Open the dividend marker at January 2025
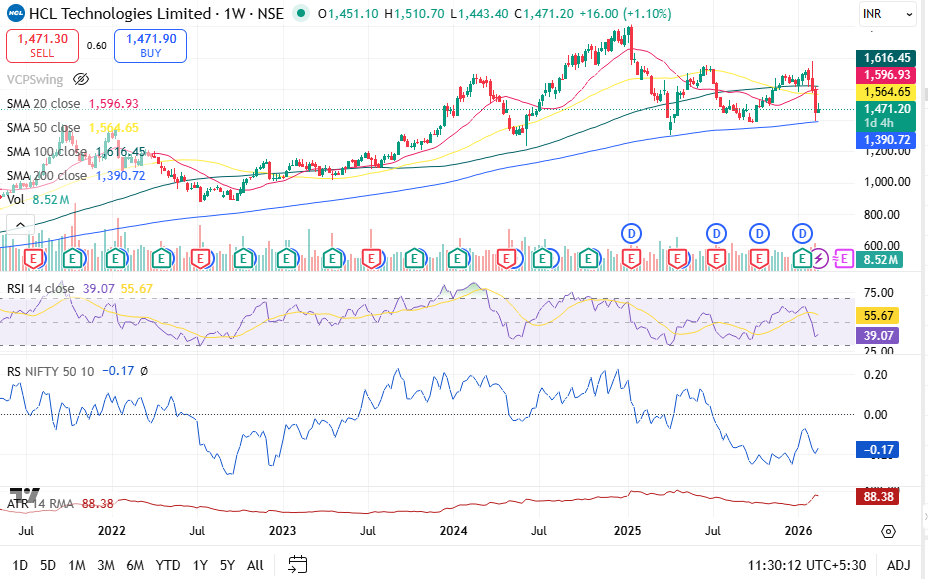This screenshot has width=928, height=579. 631,233
